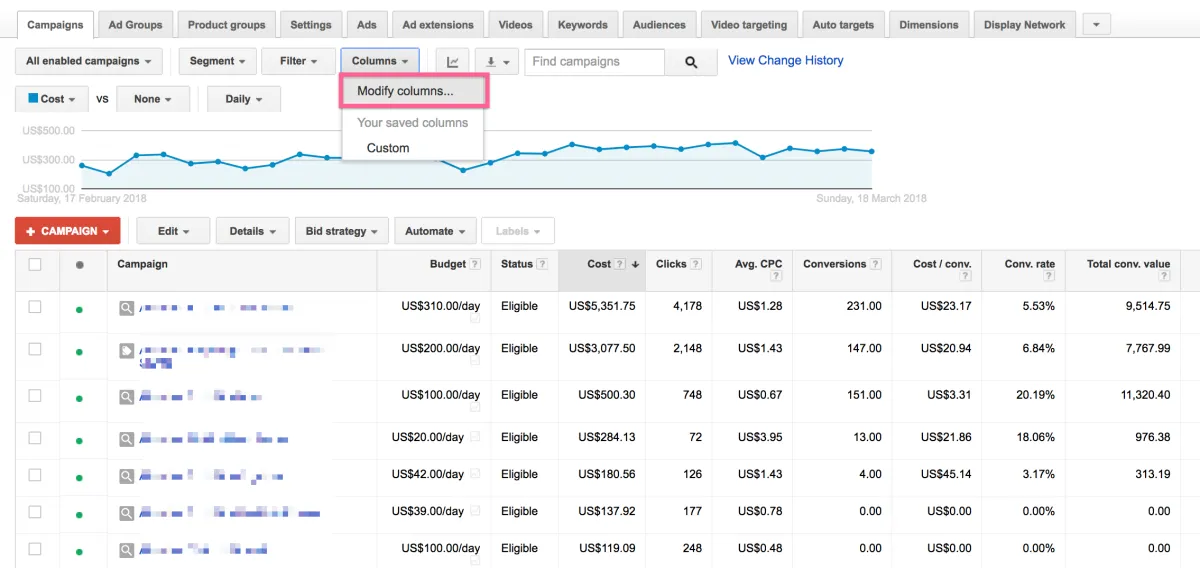
Task: Click search campaign icon in US$500.30 cost row
Action: coord(126,397)
